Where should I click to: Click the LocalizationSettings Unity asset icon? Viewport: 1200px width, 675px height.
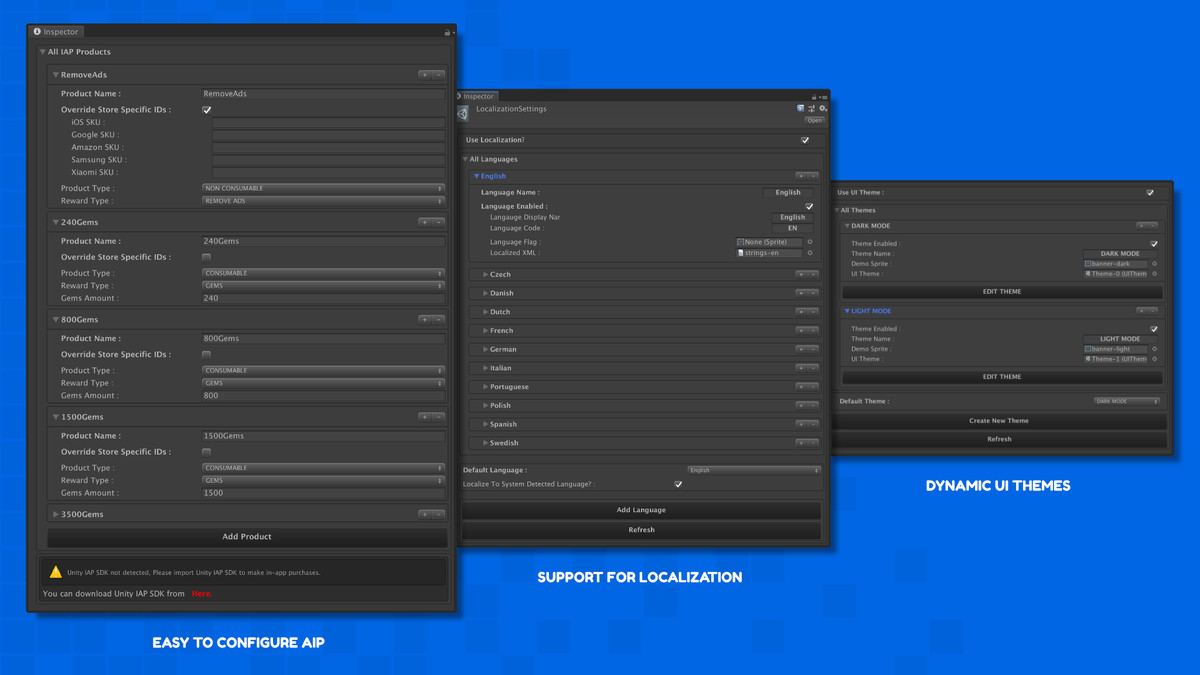[463, 112]
